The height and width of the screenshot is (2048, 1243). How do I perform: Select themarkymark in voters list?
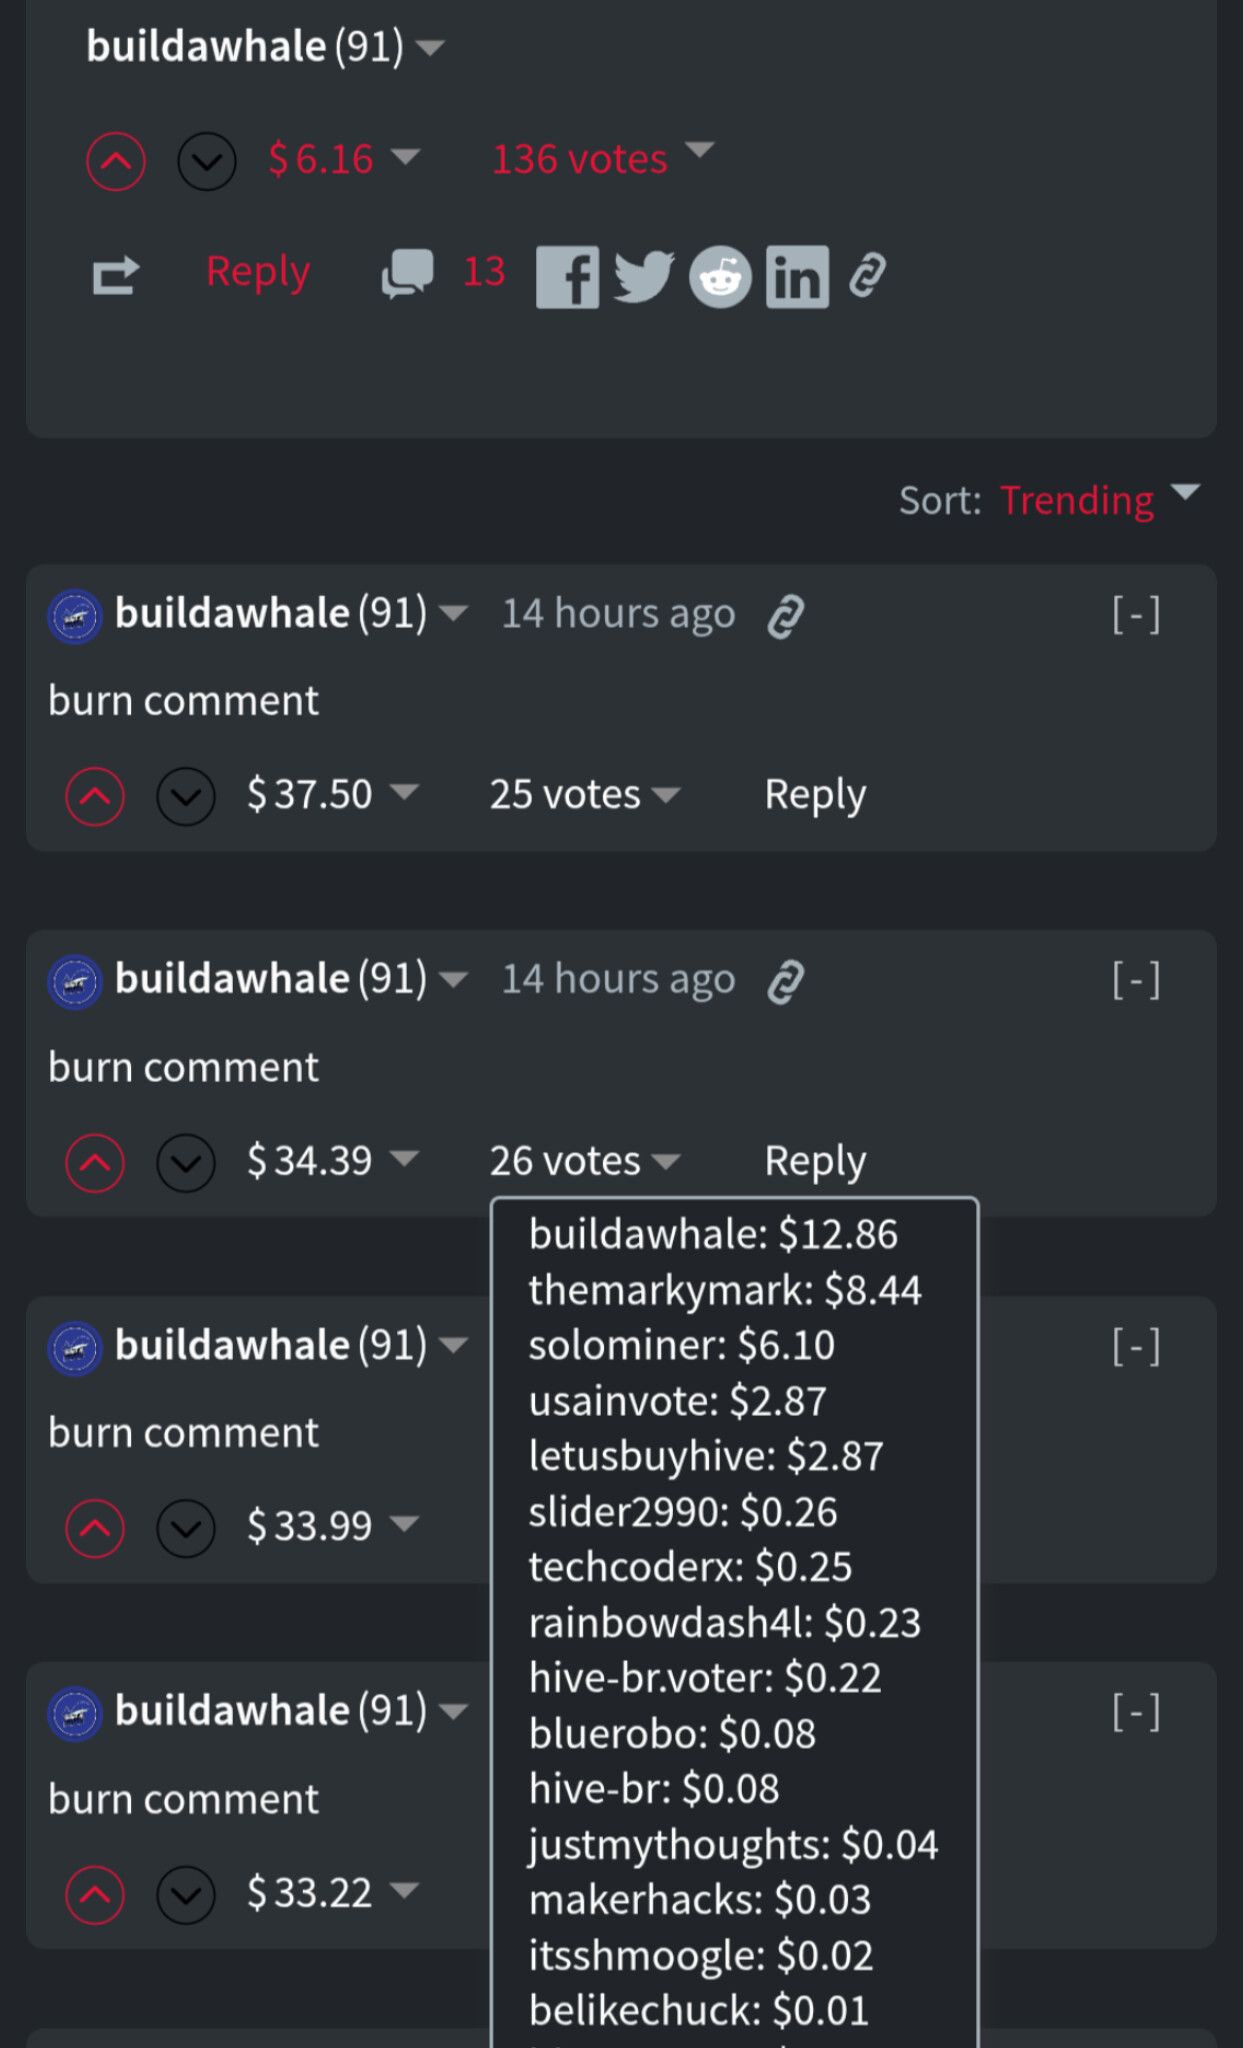tap(724, 1290)
